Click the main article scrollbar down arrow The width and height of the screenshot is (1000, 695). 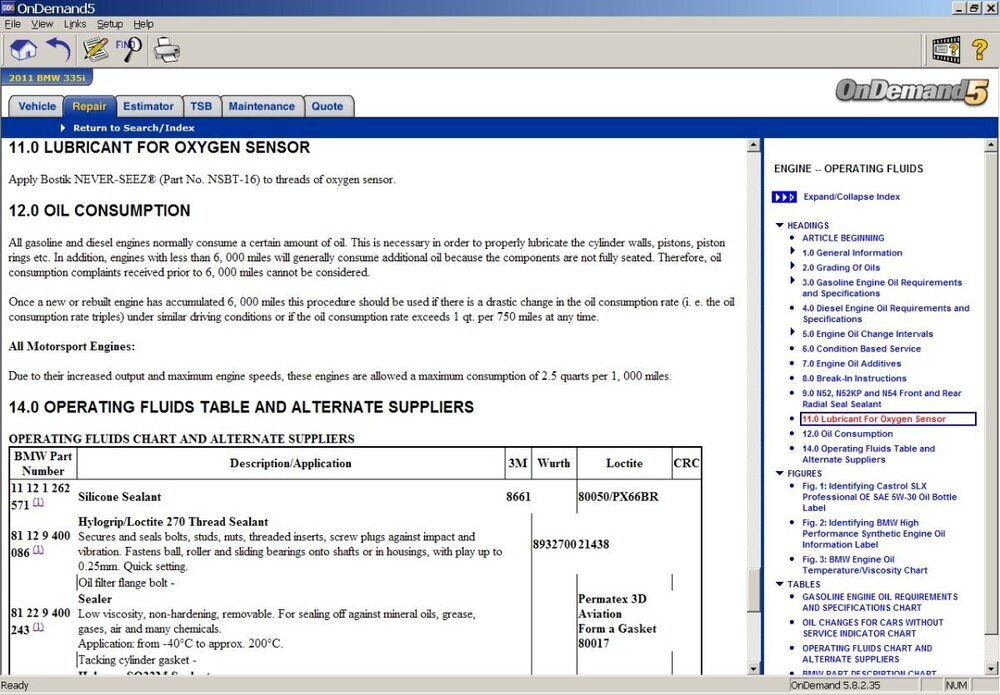754,668
